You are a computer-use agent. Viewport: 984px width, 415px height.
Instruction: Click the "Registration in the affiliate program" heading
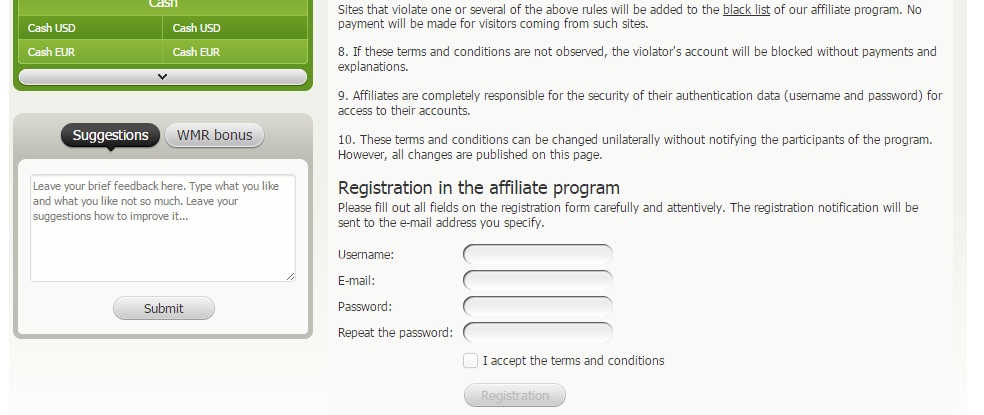click(x=479, y=188)
